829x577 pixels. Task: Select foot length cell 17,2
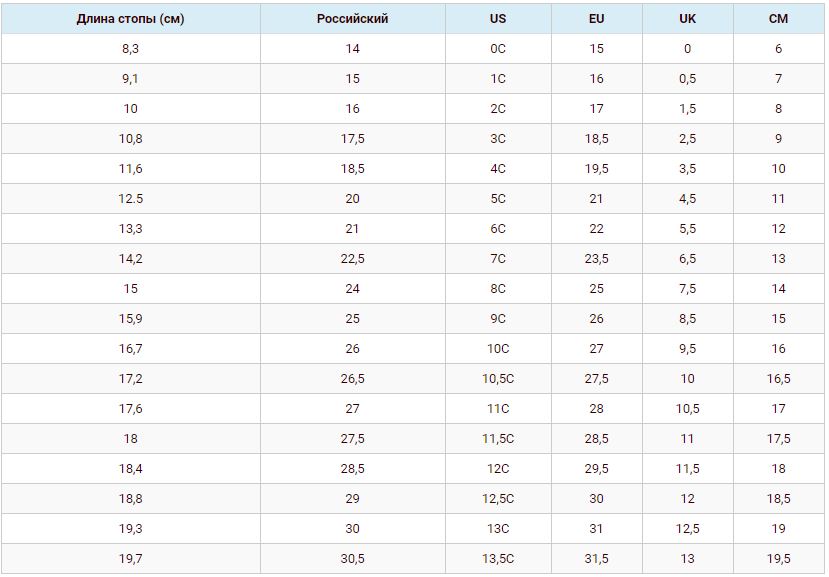tap(130, 379)
